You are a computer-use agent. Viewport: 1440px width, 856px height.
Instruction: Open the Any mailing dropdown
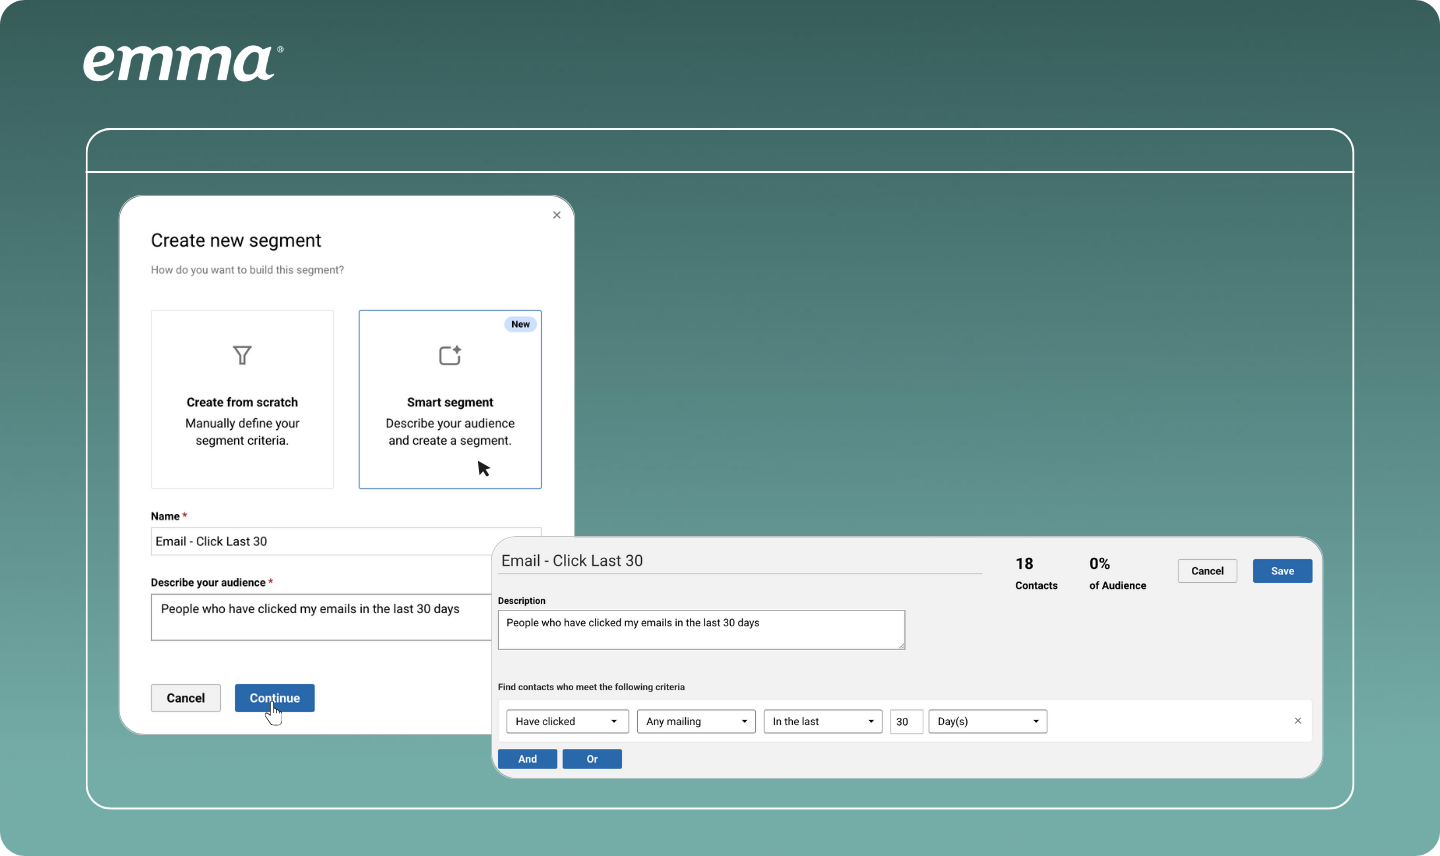pyautogui.click(x=696, y=721)
